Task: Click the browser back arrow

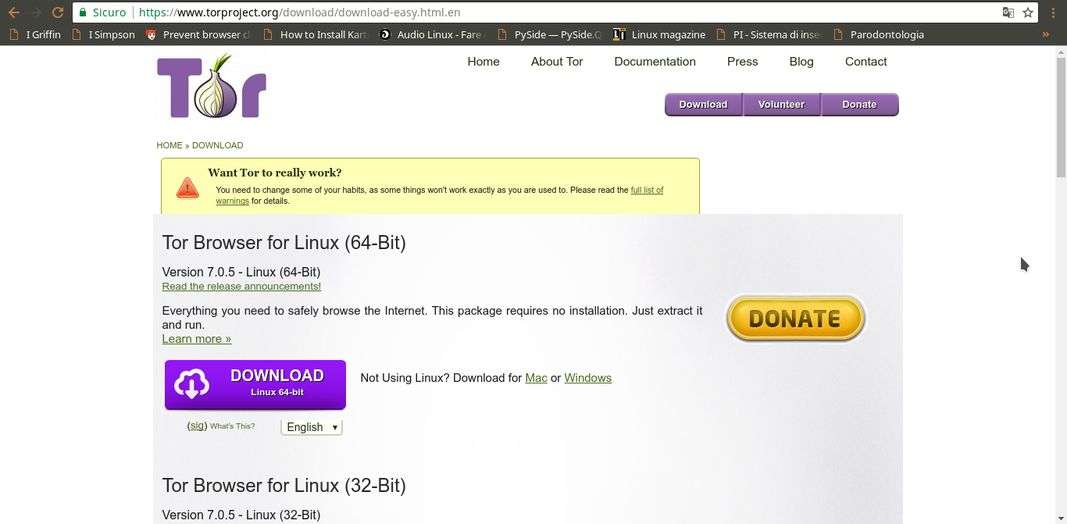Action: [x=14, y=12]
